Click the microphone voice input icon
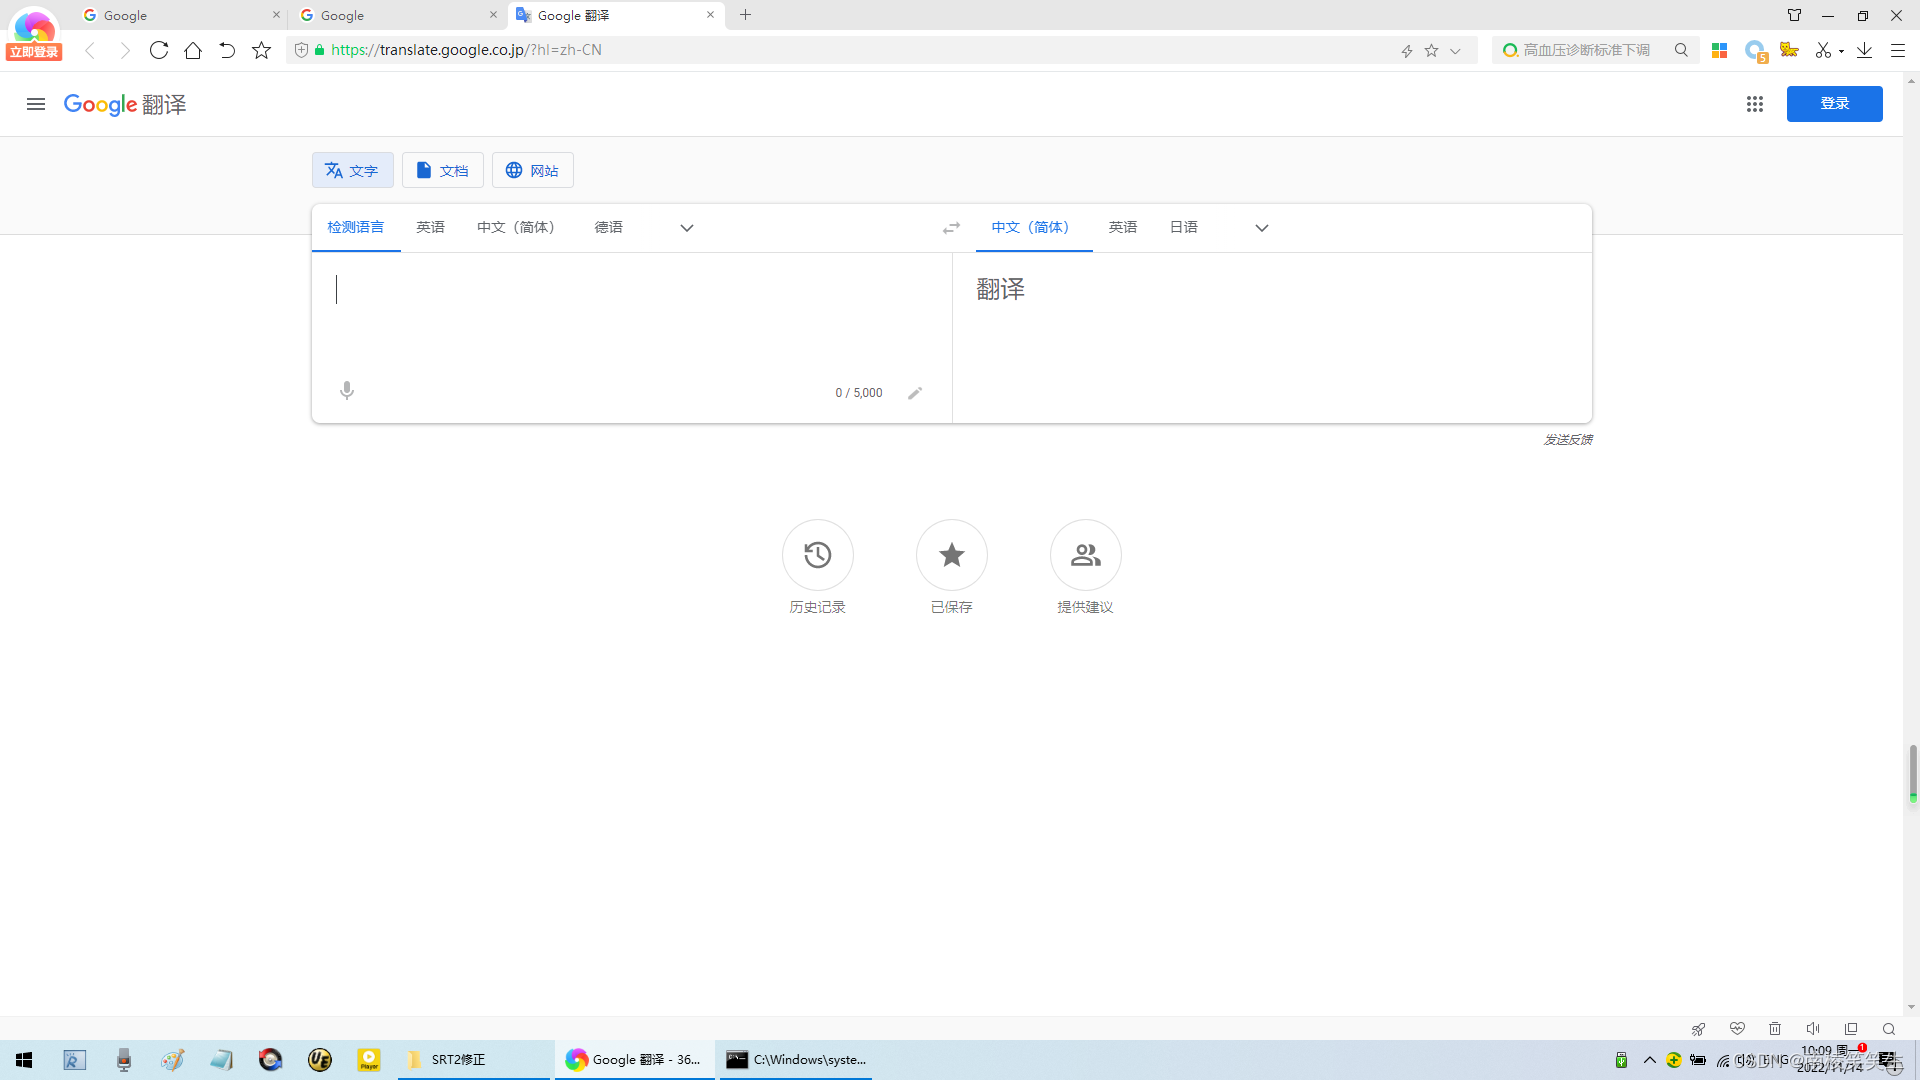1920x1080 pixels. (x=347, y=391)
